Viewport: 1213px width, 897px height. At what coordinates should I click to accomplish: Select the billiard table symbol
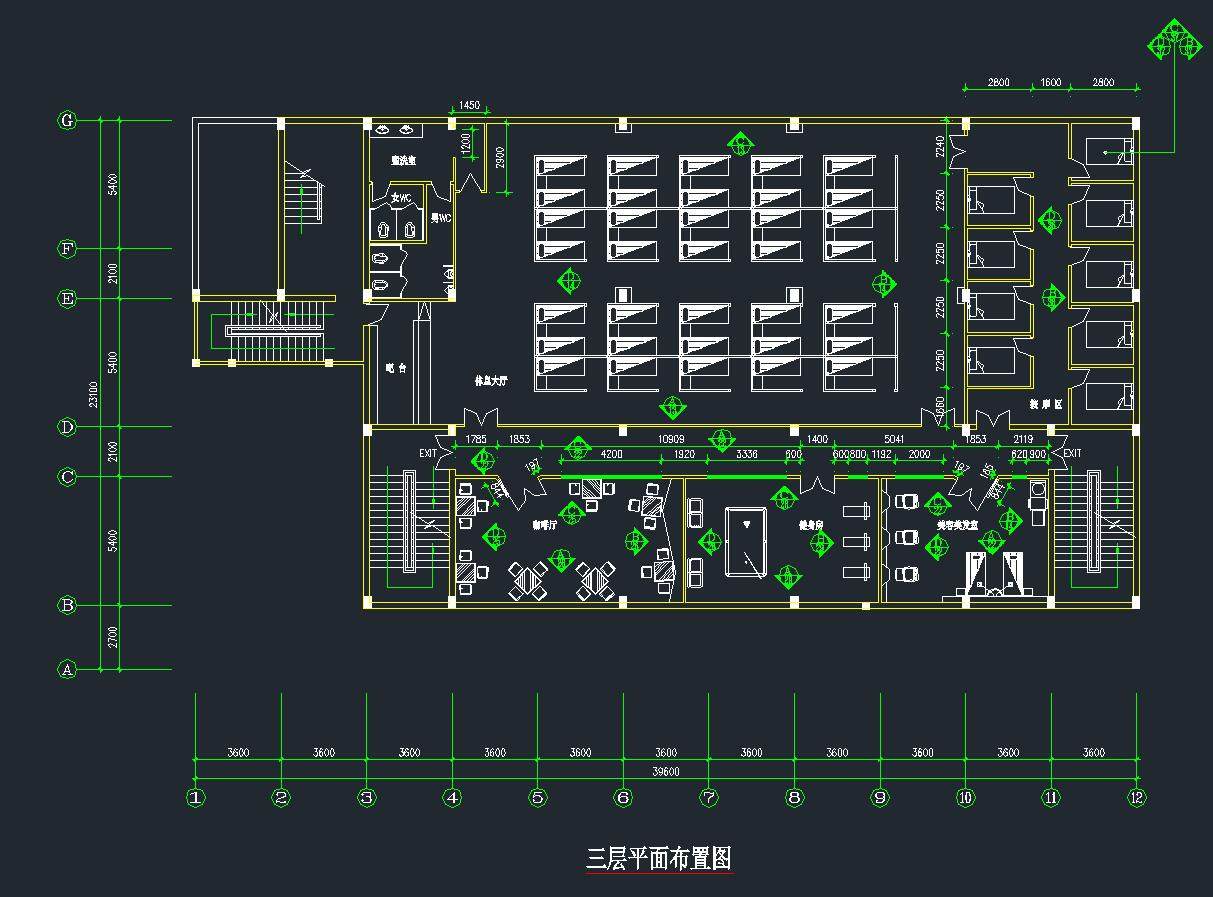[746, 541]
